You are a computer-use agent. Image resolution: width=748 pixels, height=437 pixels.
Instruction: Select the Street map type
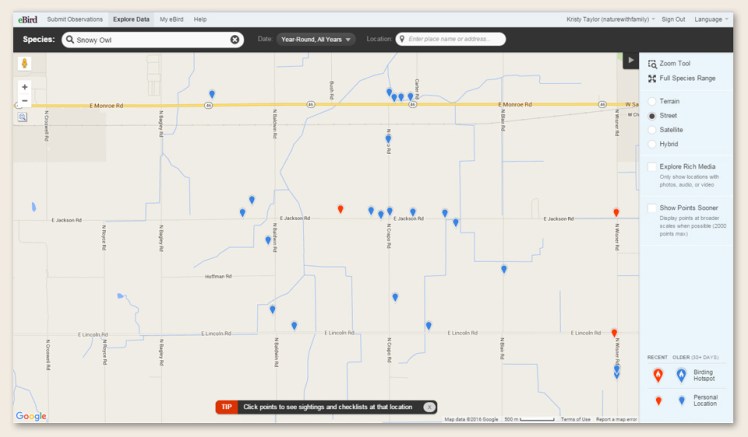click(x=652, y=116)
